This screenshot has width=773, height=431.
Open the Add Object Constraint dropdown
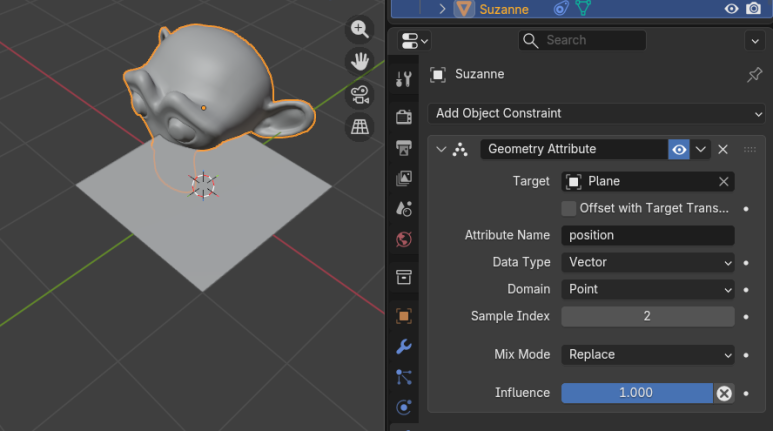(x=597, y=113)
